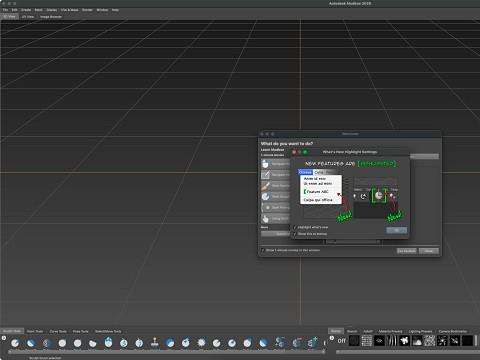Switch to the Falloff tray tab

coord(368,331)
